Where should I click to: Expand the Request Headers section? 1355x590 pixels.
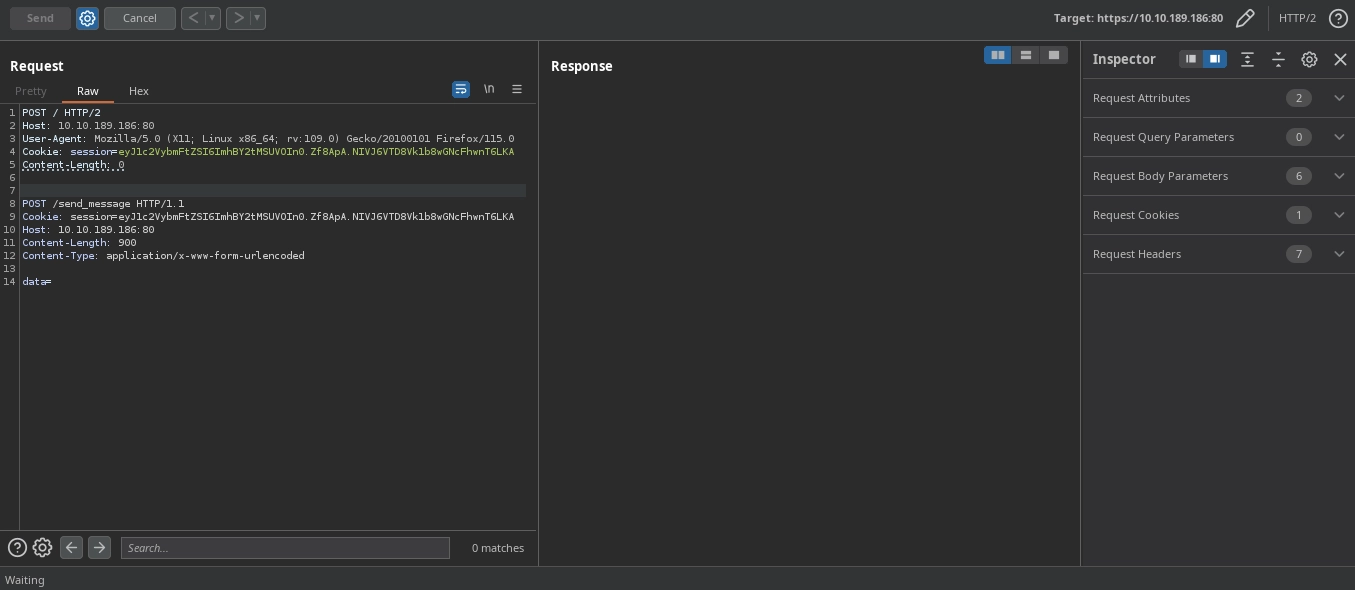pos(1339,254)
